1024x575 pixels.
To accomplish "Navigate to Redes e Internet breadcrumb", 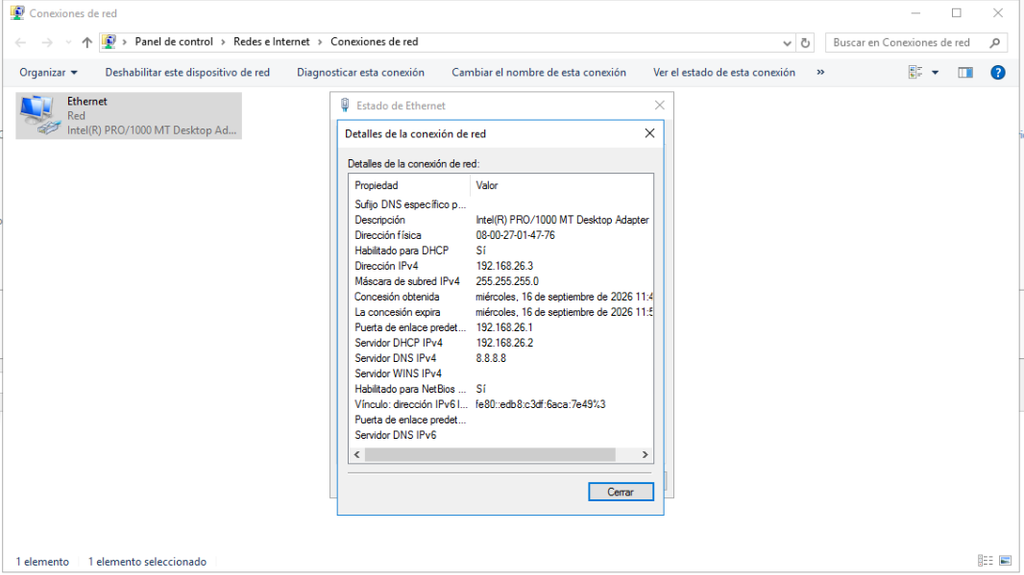I will click(x=272, y=42).
